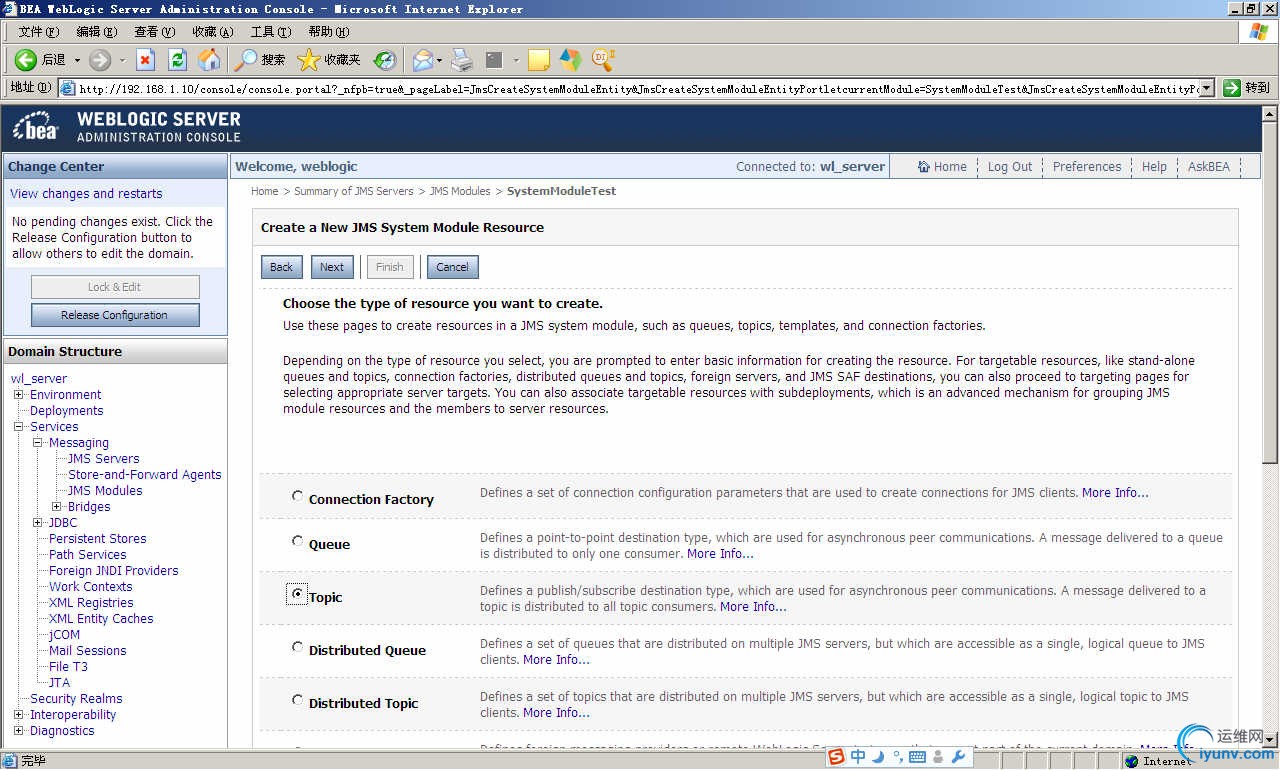Viewport: 1280px width, 770px height.
Task: Open Store-and-Forward Agents tree item
Action: pyautogui.click(x=145, y=475)
